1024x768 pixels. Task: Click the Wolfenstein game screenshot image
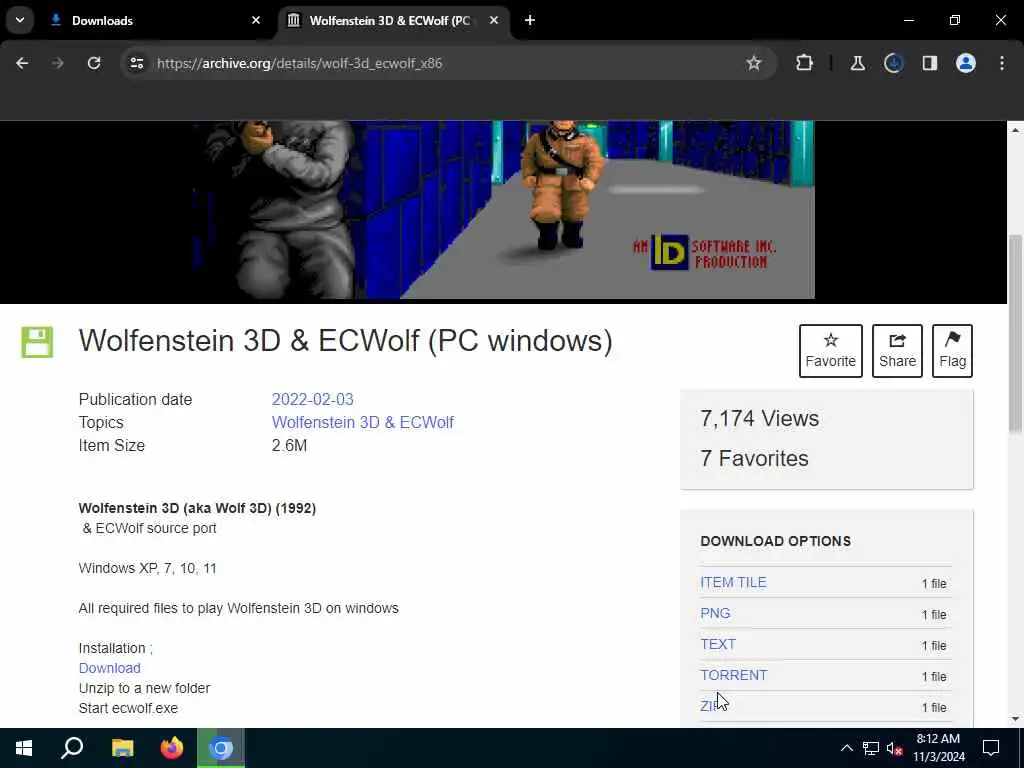[504, 210]
